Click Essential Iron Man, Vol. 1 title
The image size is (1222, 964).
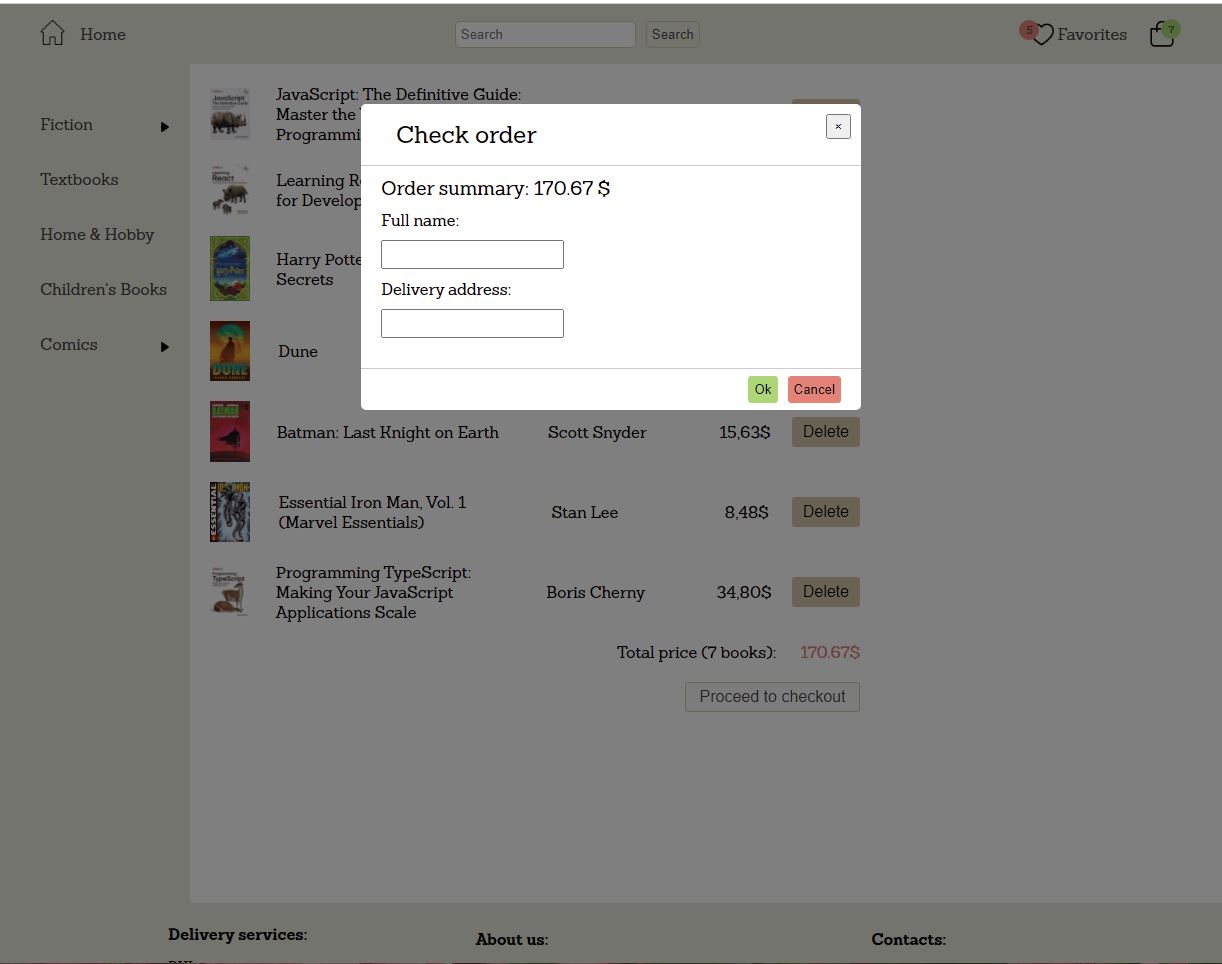click(372, 512)
